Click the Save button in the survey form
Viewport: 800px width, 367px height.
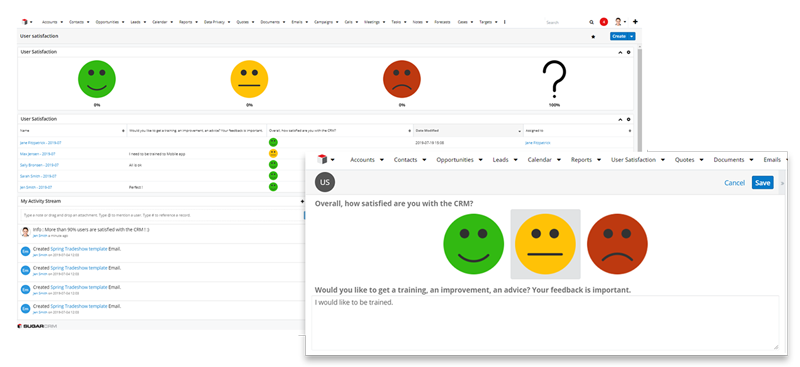point(762,183)
